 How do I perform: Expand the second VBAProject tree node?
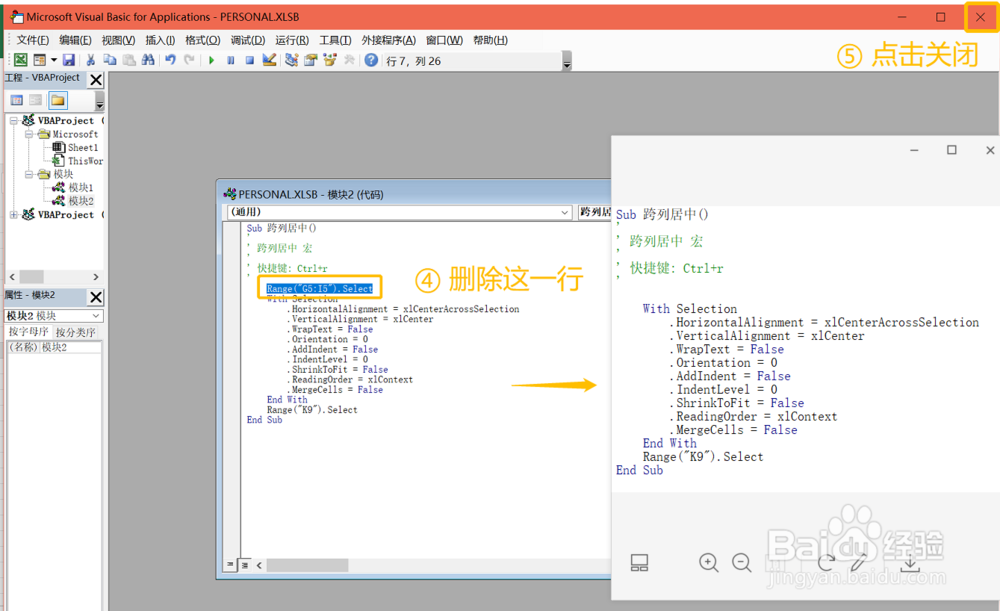[x=13, y=214]
